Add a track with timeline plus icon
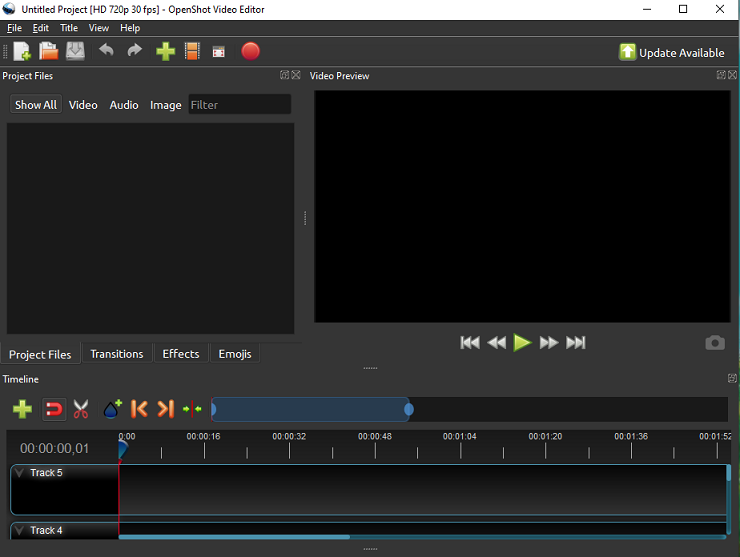This screenshot has height=557, width=740. 22,409
